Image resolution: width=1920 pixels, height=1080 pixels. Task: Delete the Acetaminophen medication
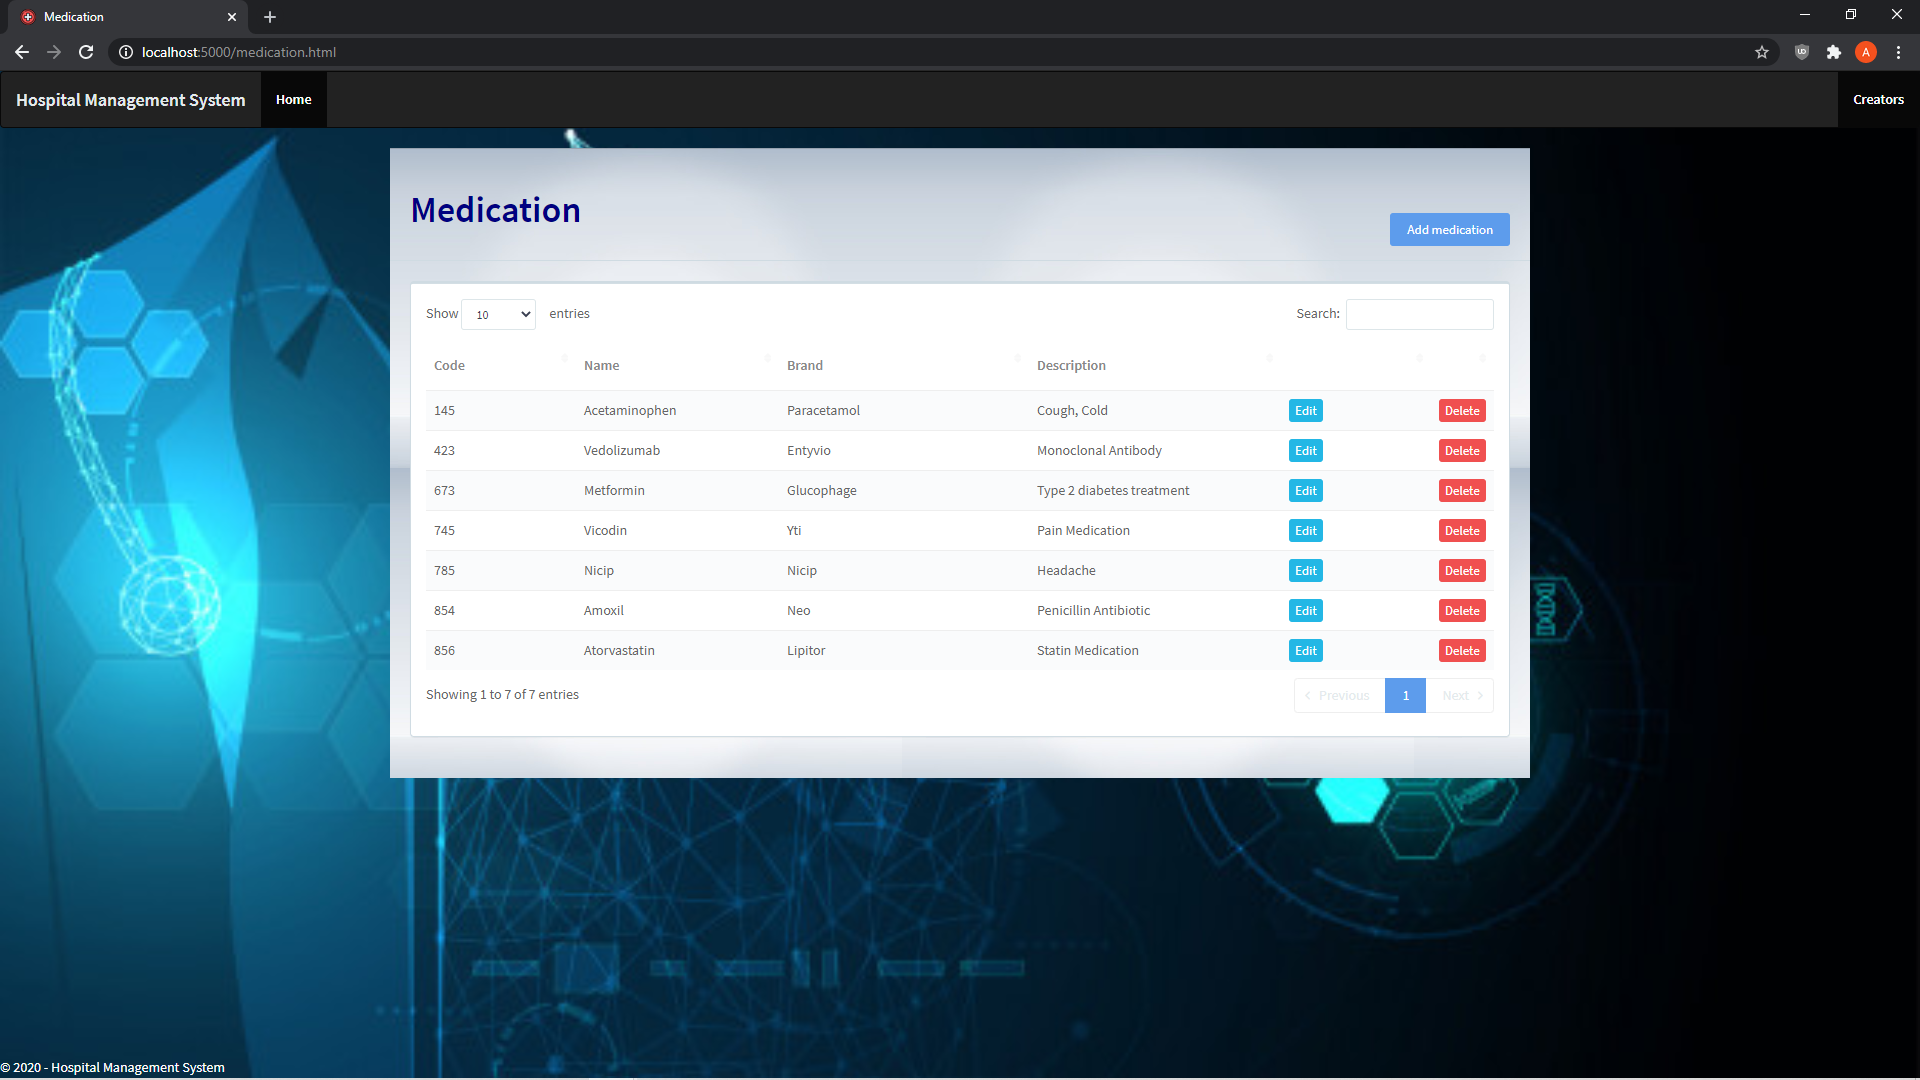(1461, 410)
